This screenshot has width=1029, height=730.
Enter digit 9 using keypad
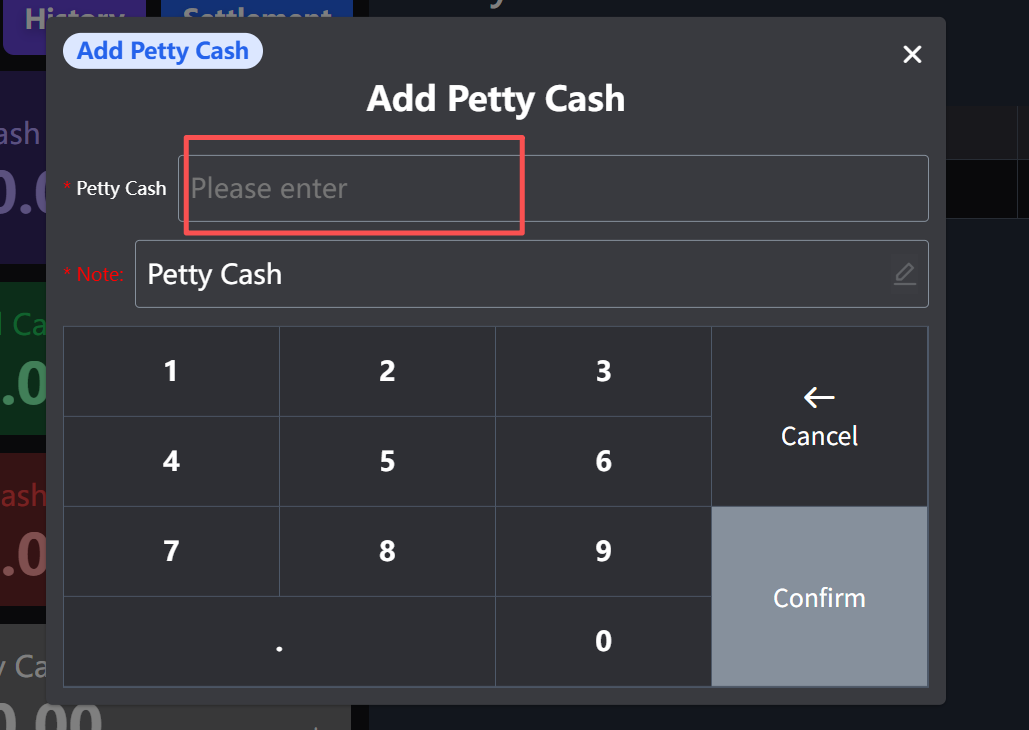603,551
